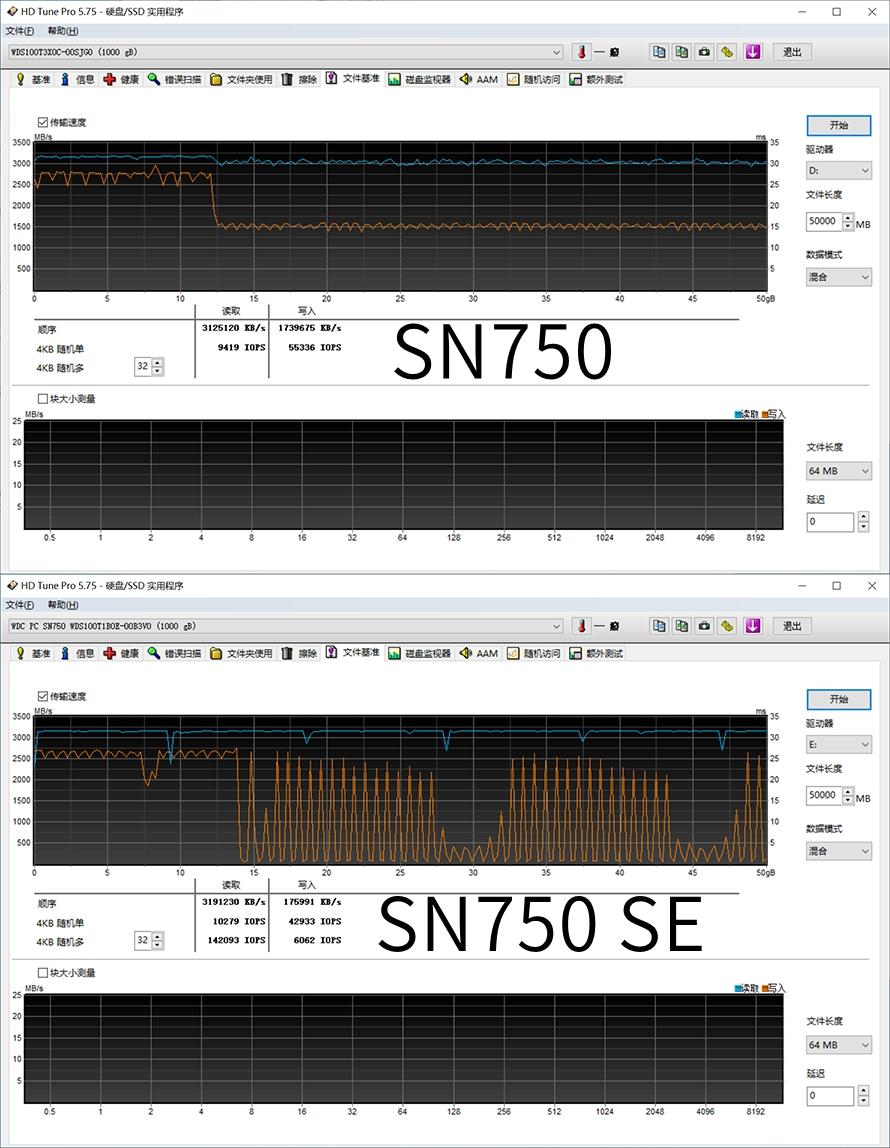Click 开始 to start the benchmark

[838, 125]
